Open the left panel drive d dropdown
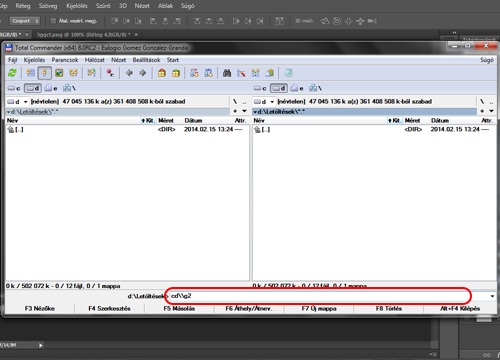Viewport: 500px width, 360px height. pyautogui.click(x=26, y=102)
